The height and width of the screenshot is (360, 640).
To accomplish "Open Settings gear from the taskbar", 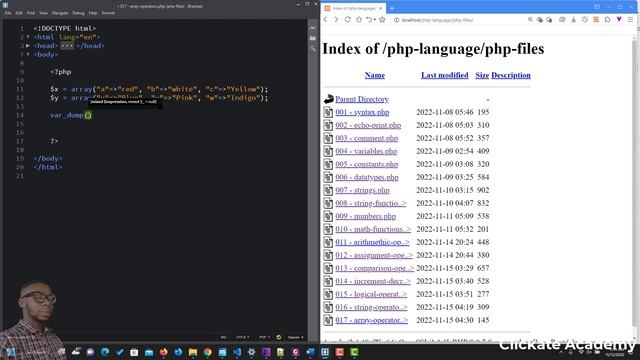I will coord(251,352).
